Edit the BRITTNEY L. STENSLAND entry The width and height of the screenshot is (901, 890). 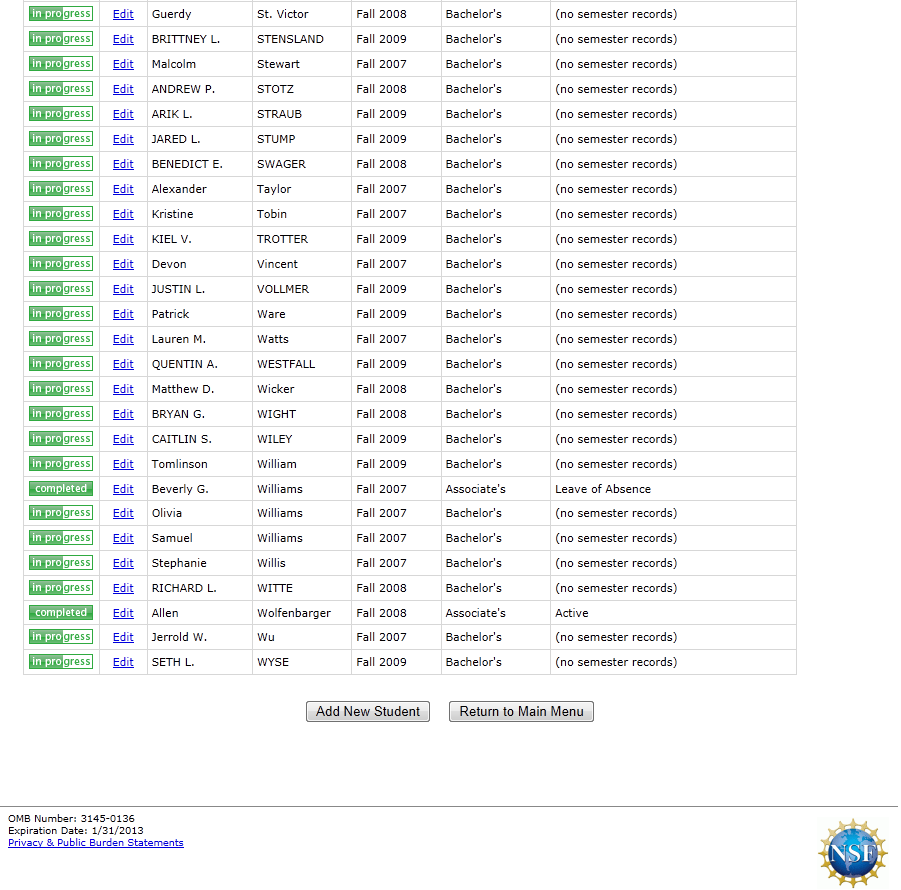123,39
